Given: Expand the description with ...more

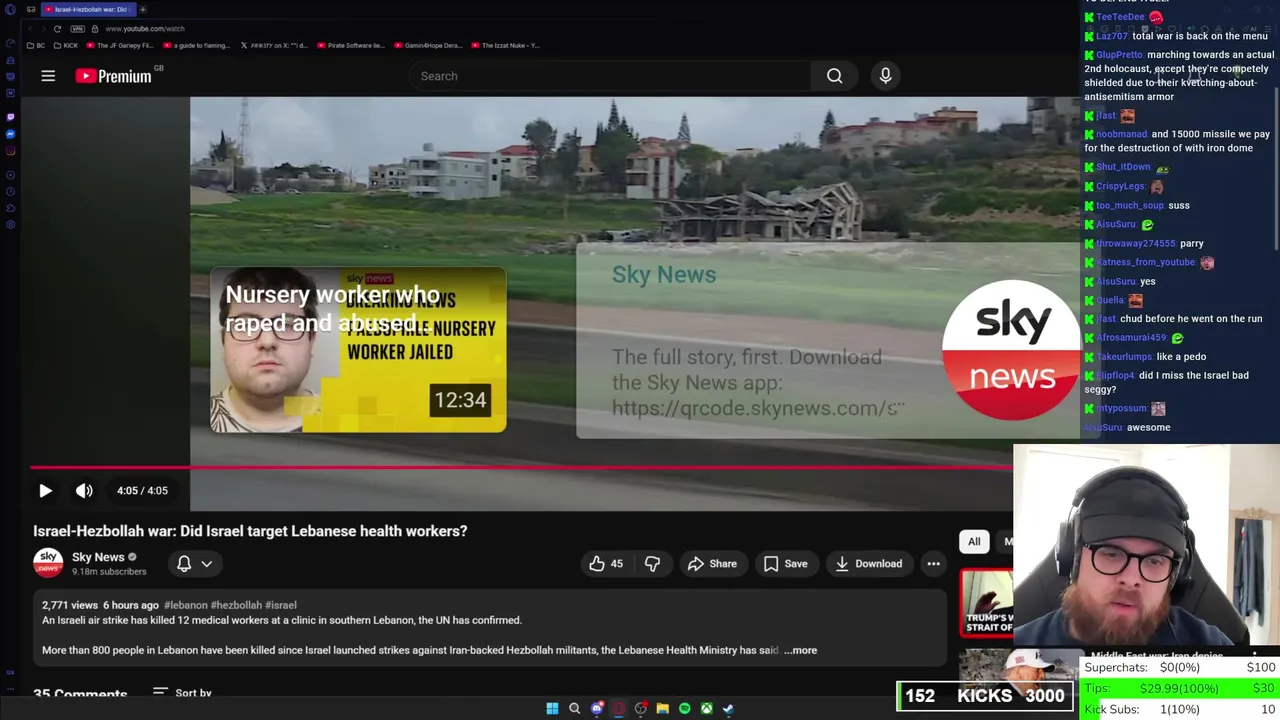Looking at the screenshot, I should click(800, 650).
